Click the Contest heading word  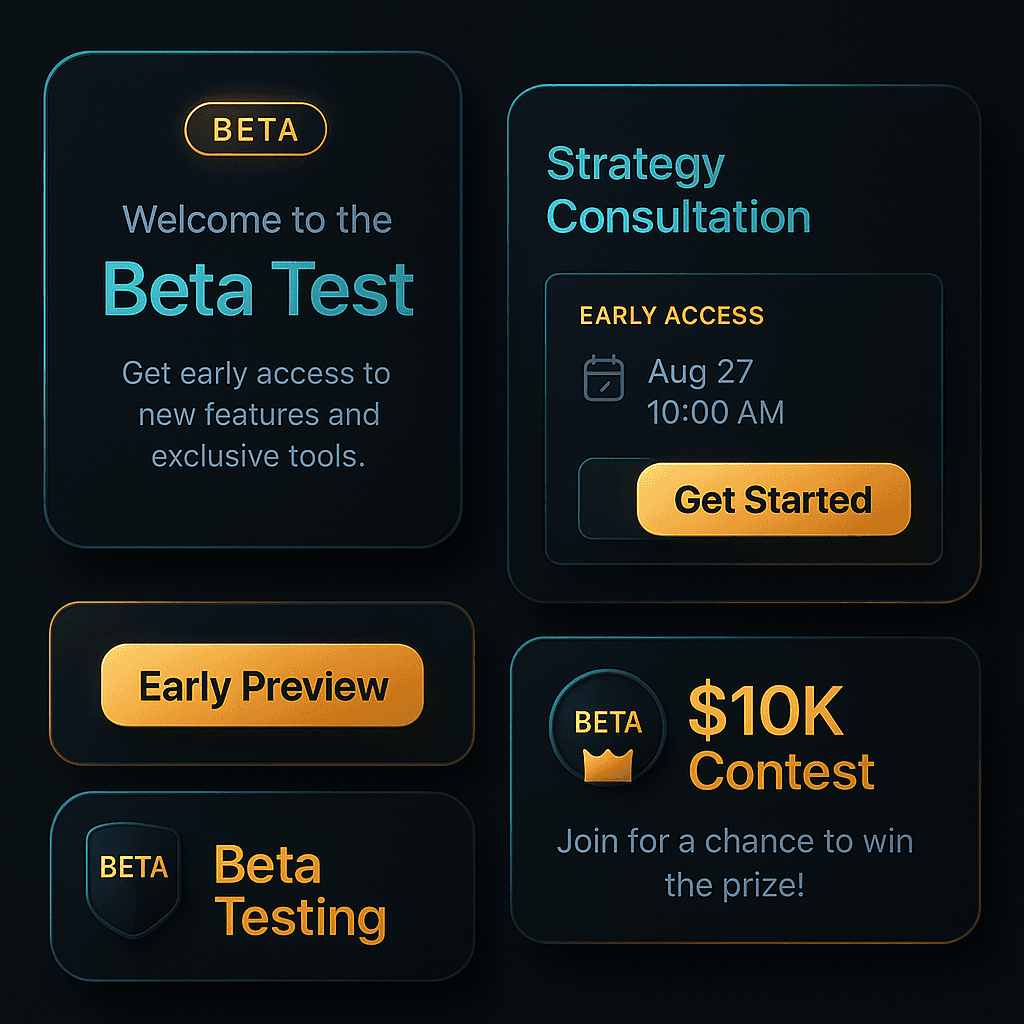click(x=782, y=771)
